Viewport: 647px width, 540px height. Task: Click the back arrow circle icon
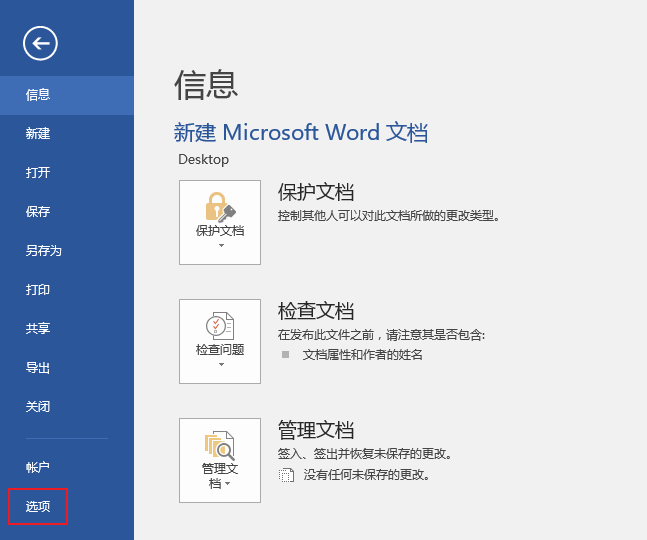point(40,43)
